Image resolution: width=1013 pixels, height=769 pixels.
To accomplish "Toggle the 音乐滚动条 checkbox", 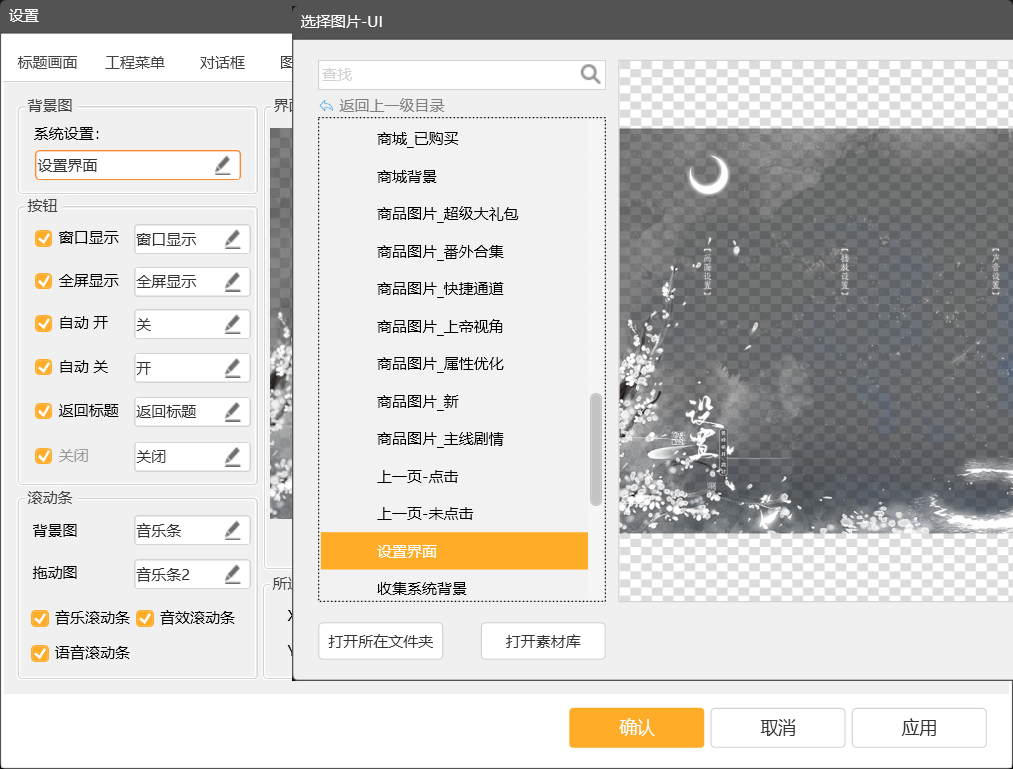I will point(40,618).
